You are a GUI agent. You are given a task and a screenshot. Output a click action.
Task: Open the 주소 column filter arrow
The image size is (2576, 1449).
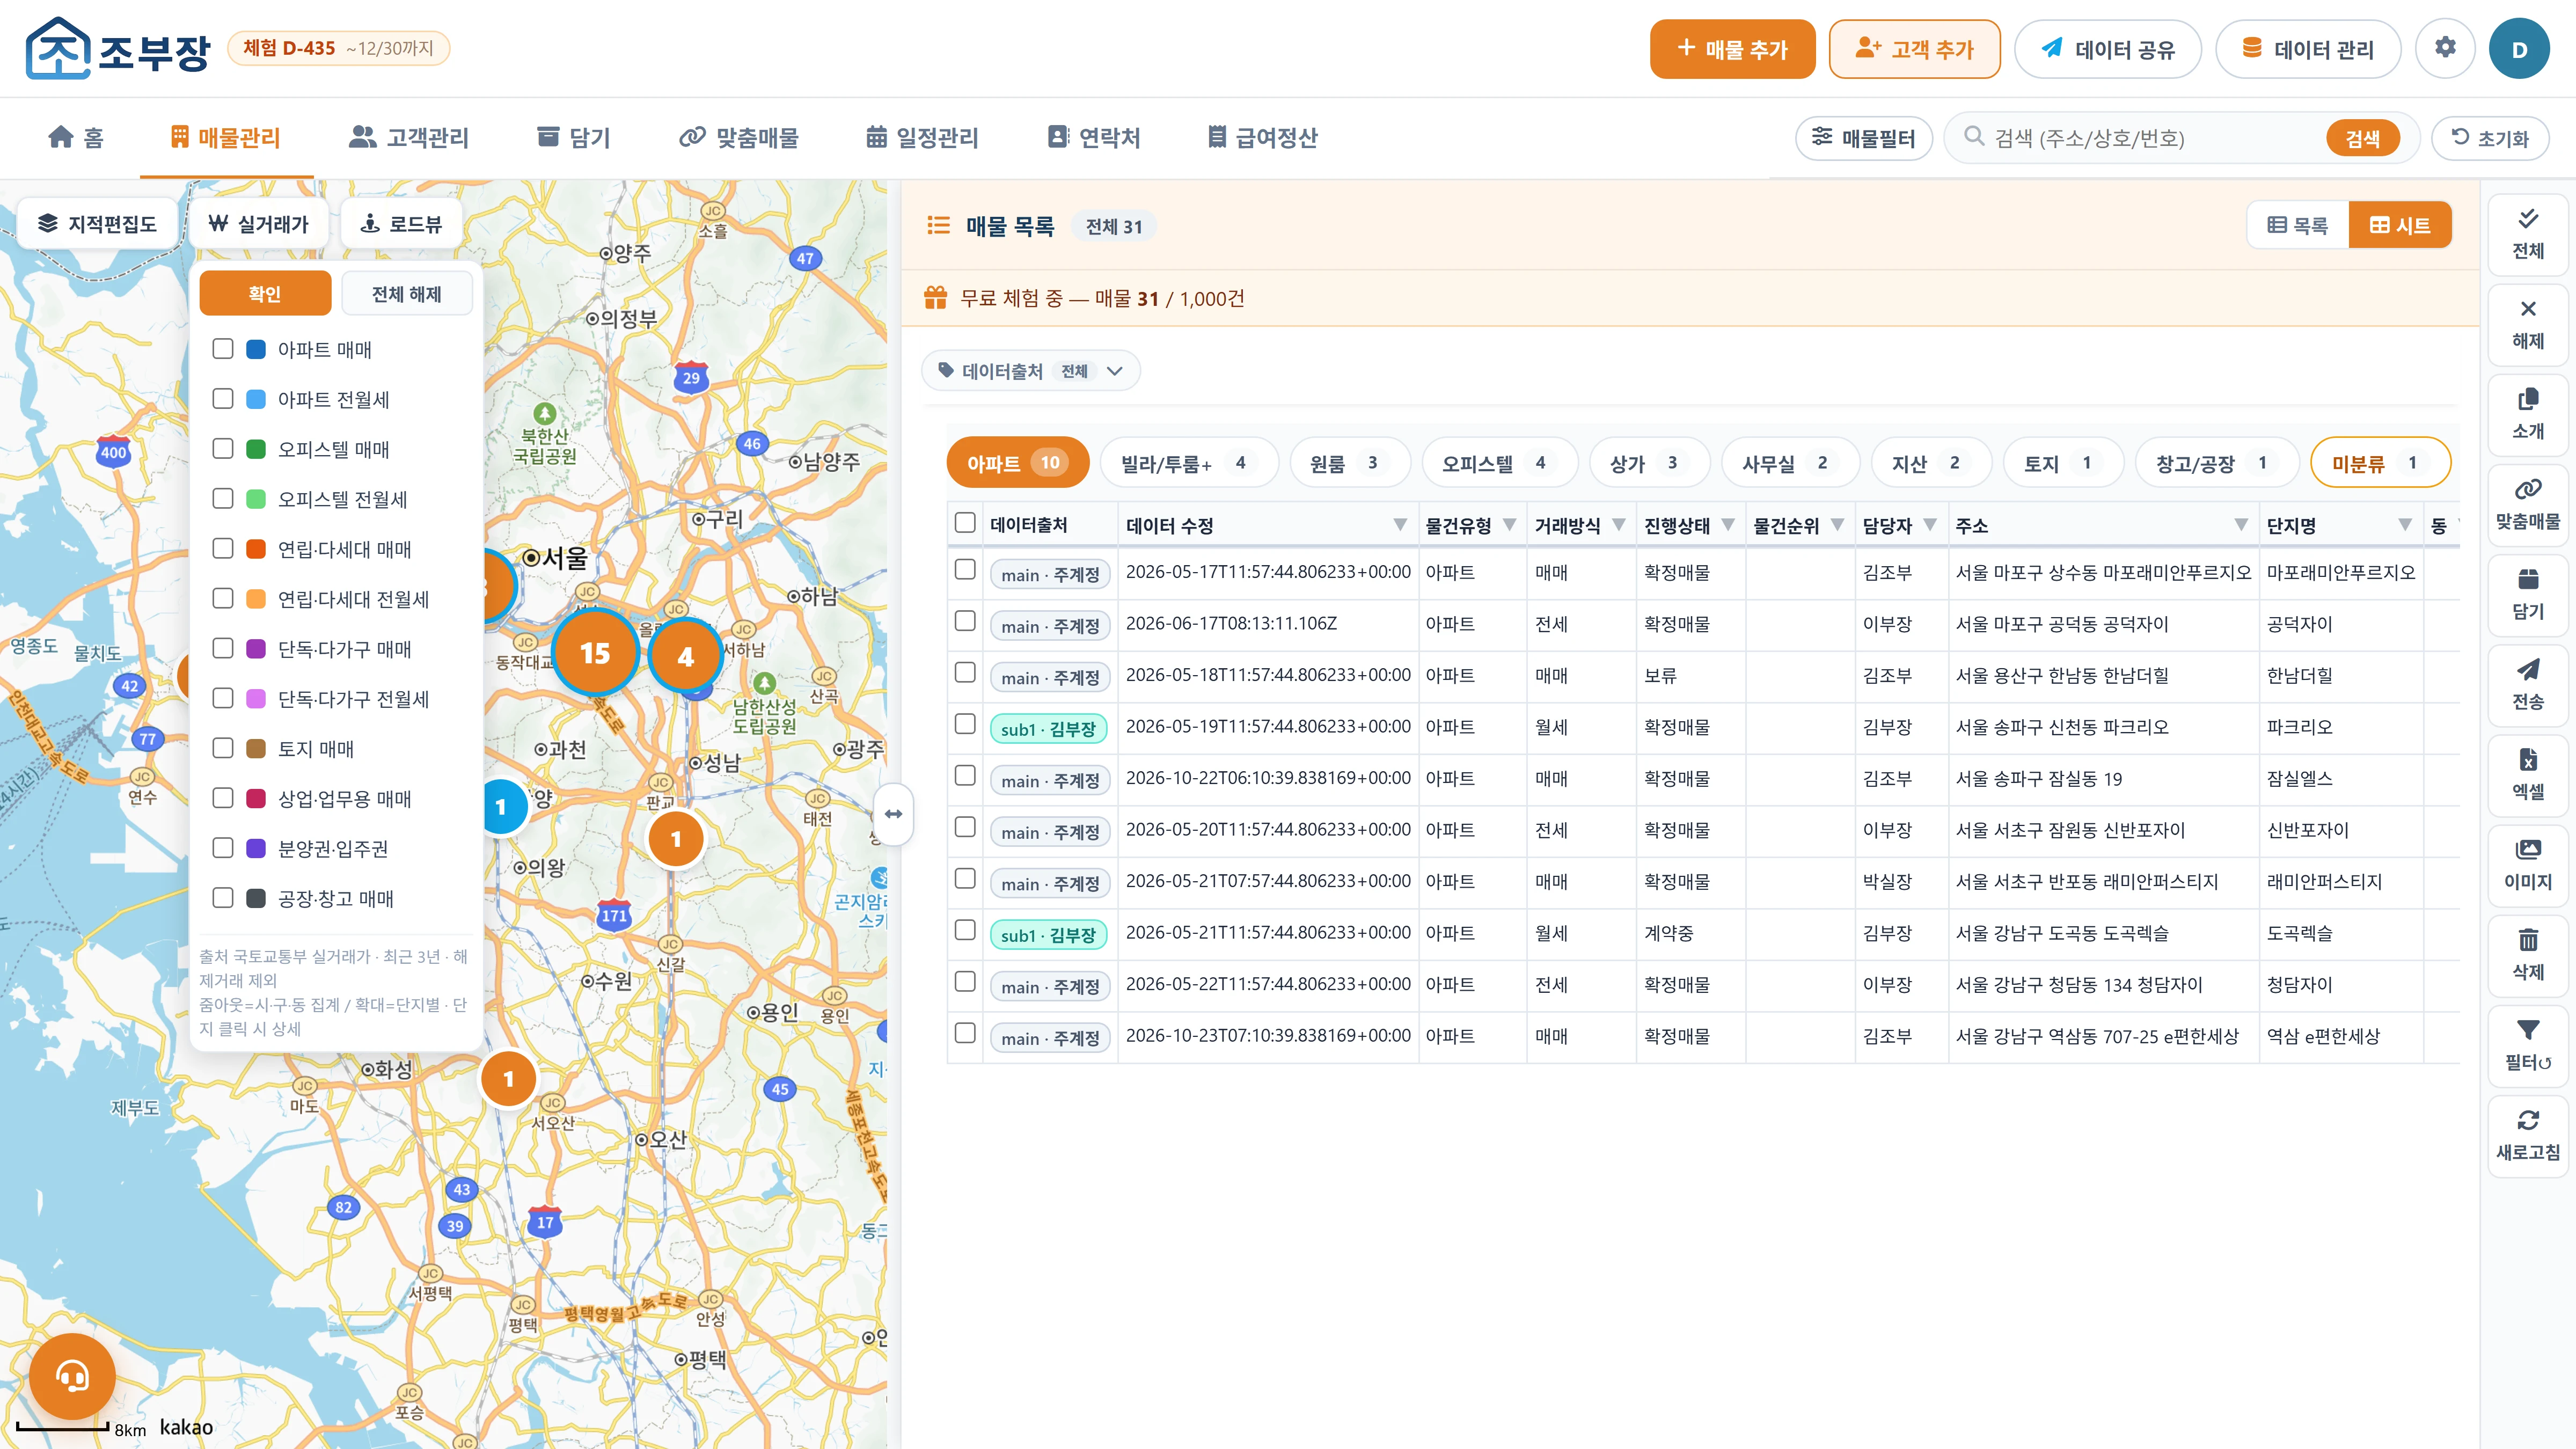(2241, 525)
